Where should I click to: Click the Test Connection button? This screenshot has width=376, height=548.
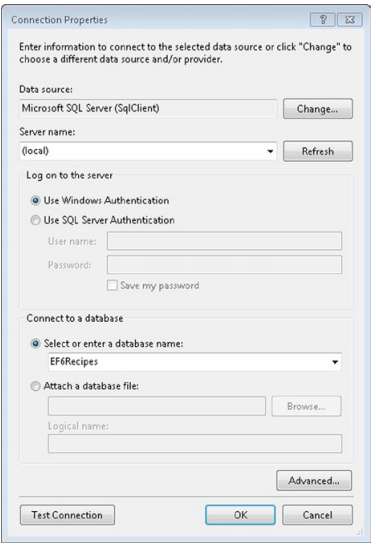[x=67, y=515]
